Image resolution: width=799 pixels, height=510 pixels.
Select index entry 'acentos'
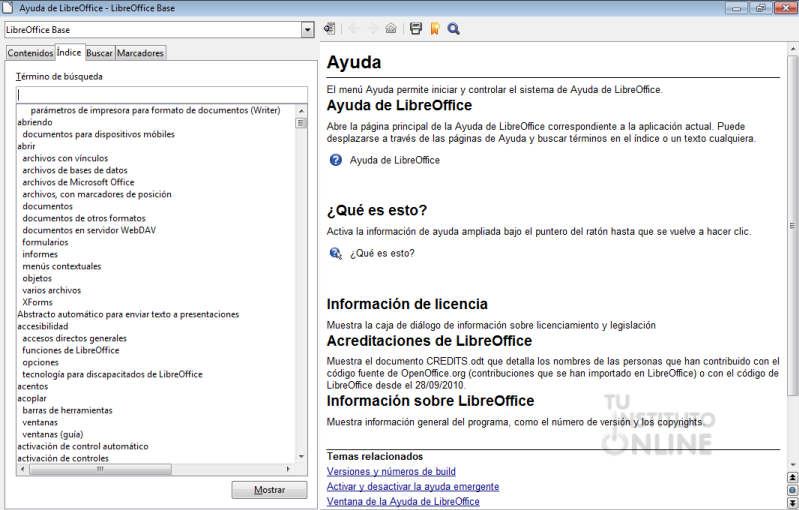pos(33,386)
